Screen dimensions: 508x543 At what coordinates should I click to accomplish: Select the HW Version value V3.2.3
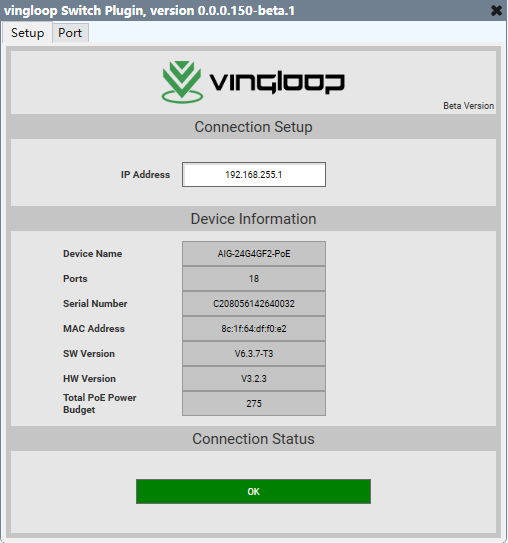[254, 379]
